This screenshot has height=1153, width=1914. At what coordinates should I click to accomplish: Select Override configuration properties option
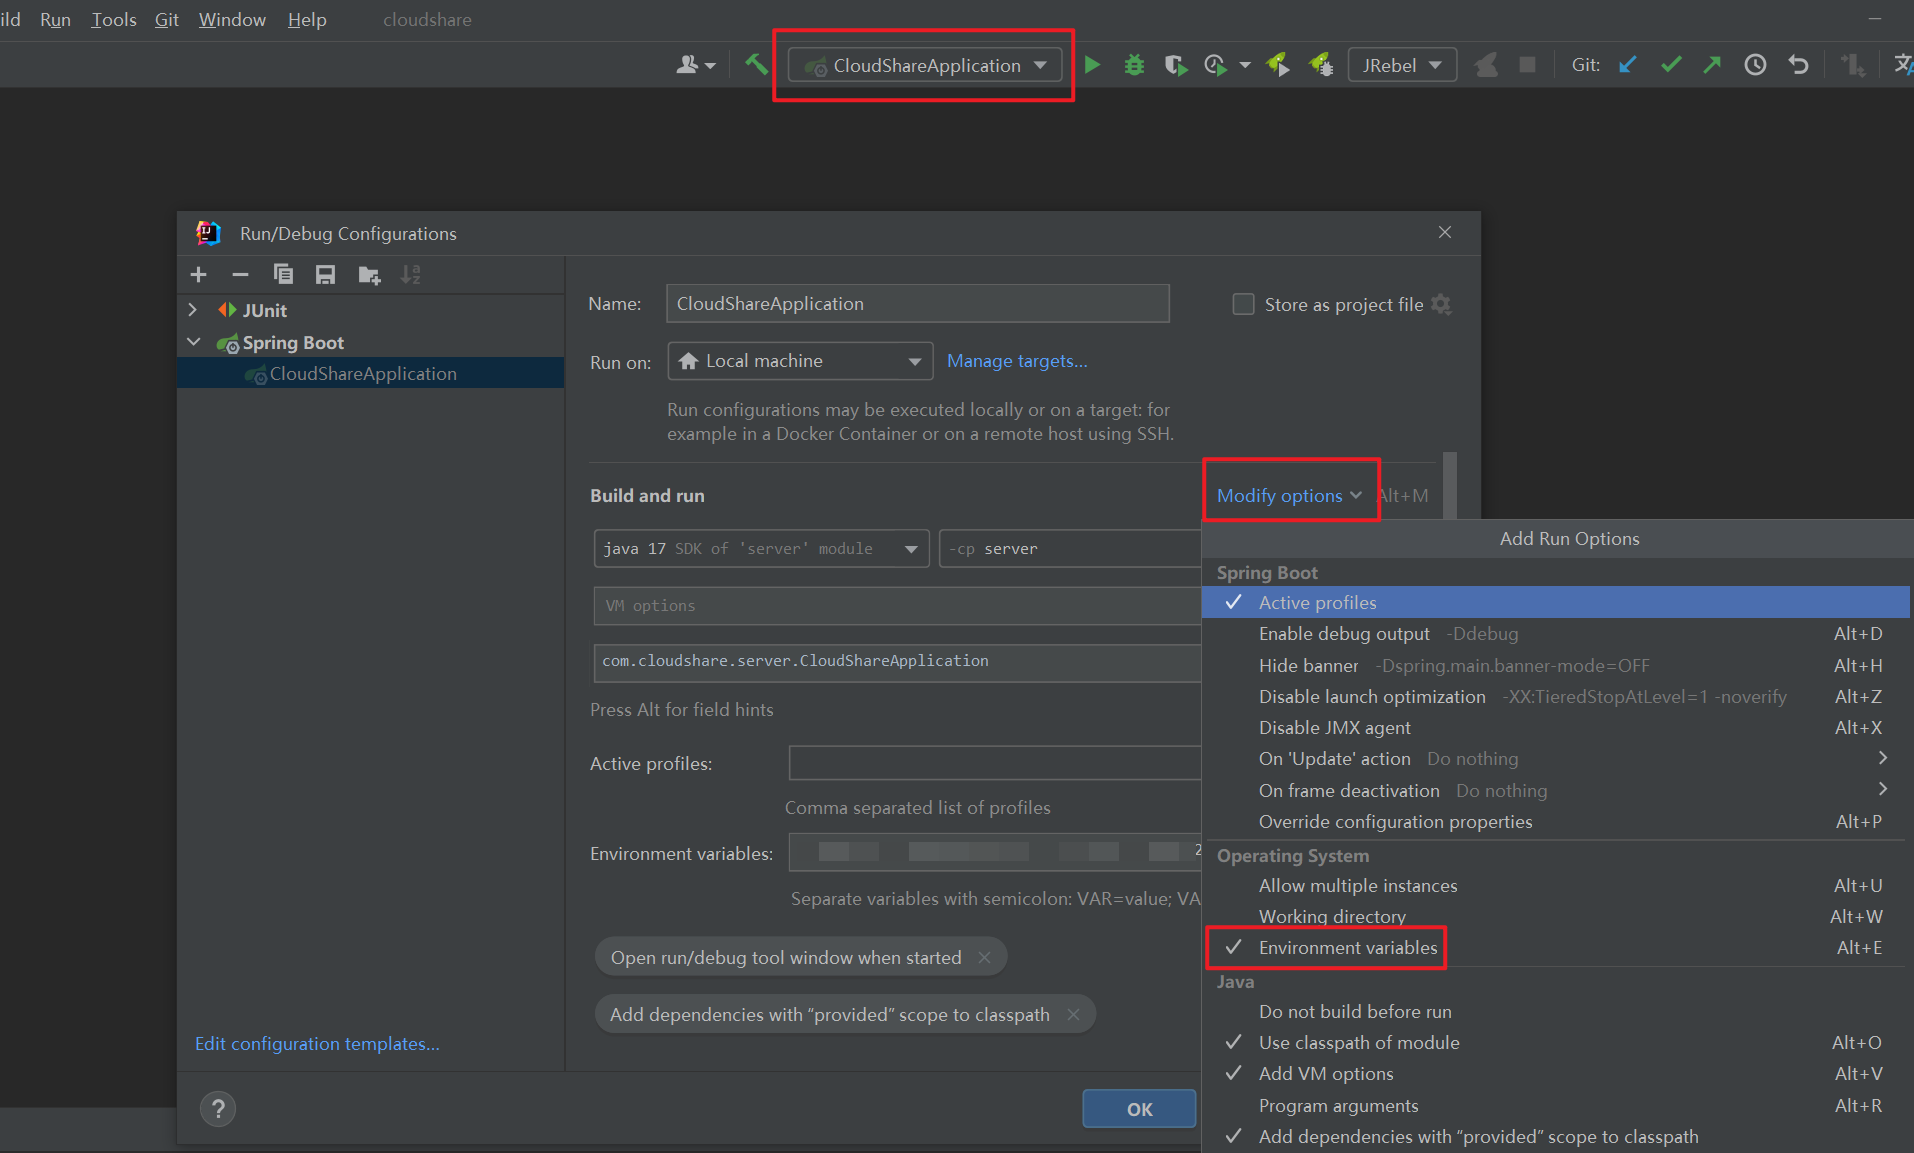[1555, 821]
